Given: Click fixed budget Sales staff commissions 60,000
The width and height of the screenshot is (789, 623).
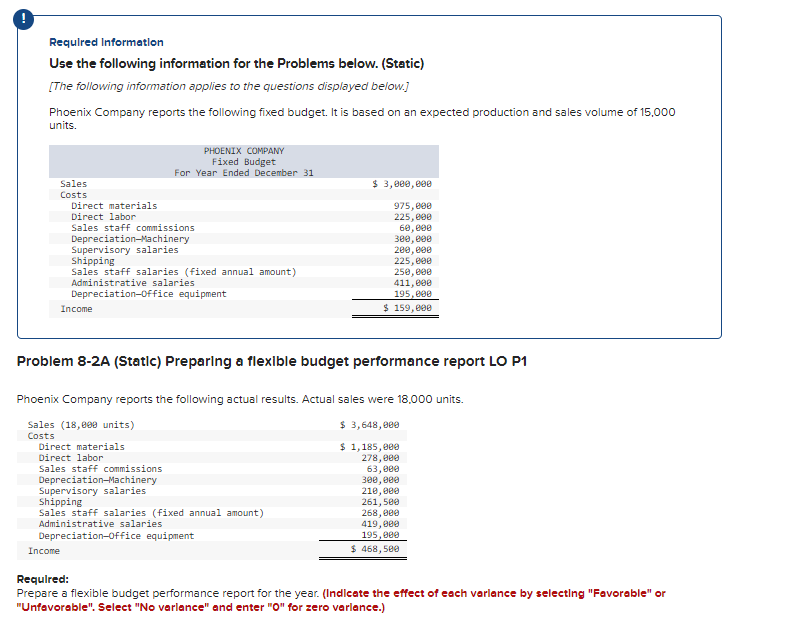Looking at the screenshot, I should point(415,228).
